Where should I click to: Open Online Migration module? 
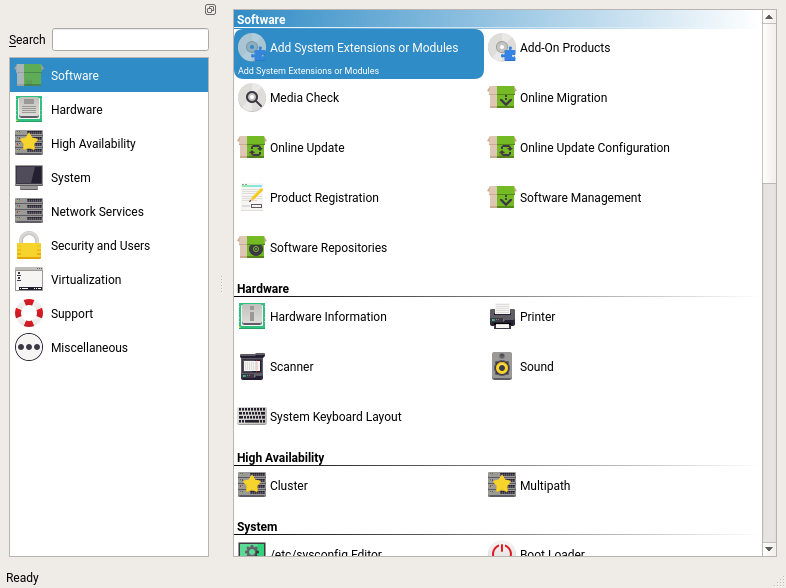(x=563, y=98)
